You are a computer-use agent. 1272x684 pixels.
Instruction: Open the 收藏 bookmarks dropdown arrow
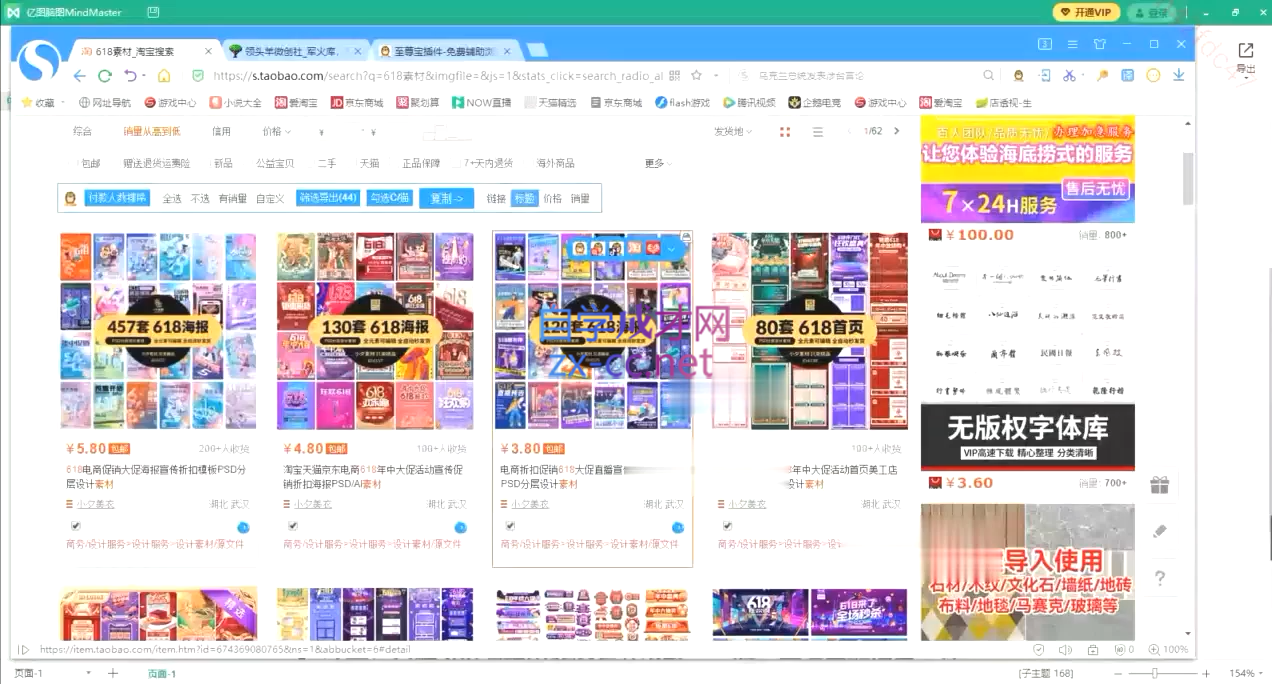click(62, 102)
